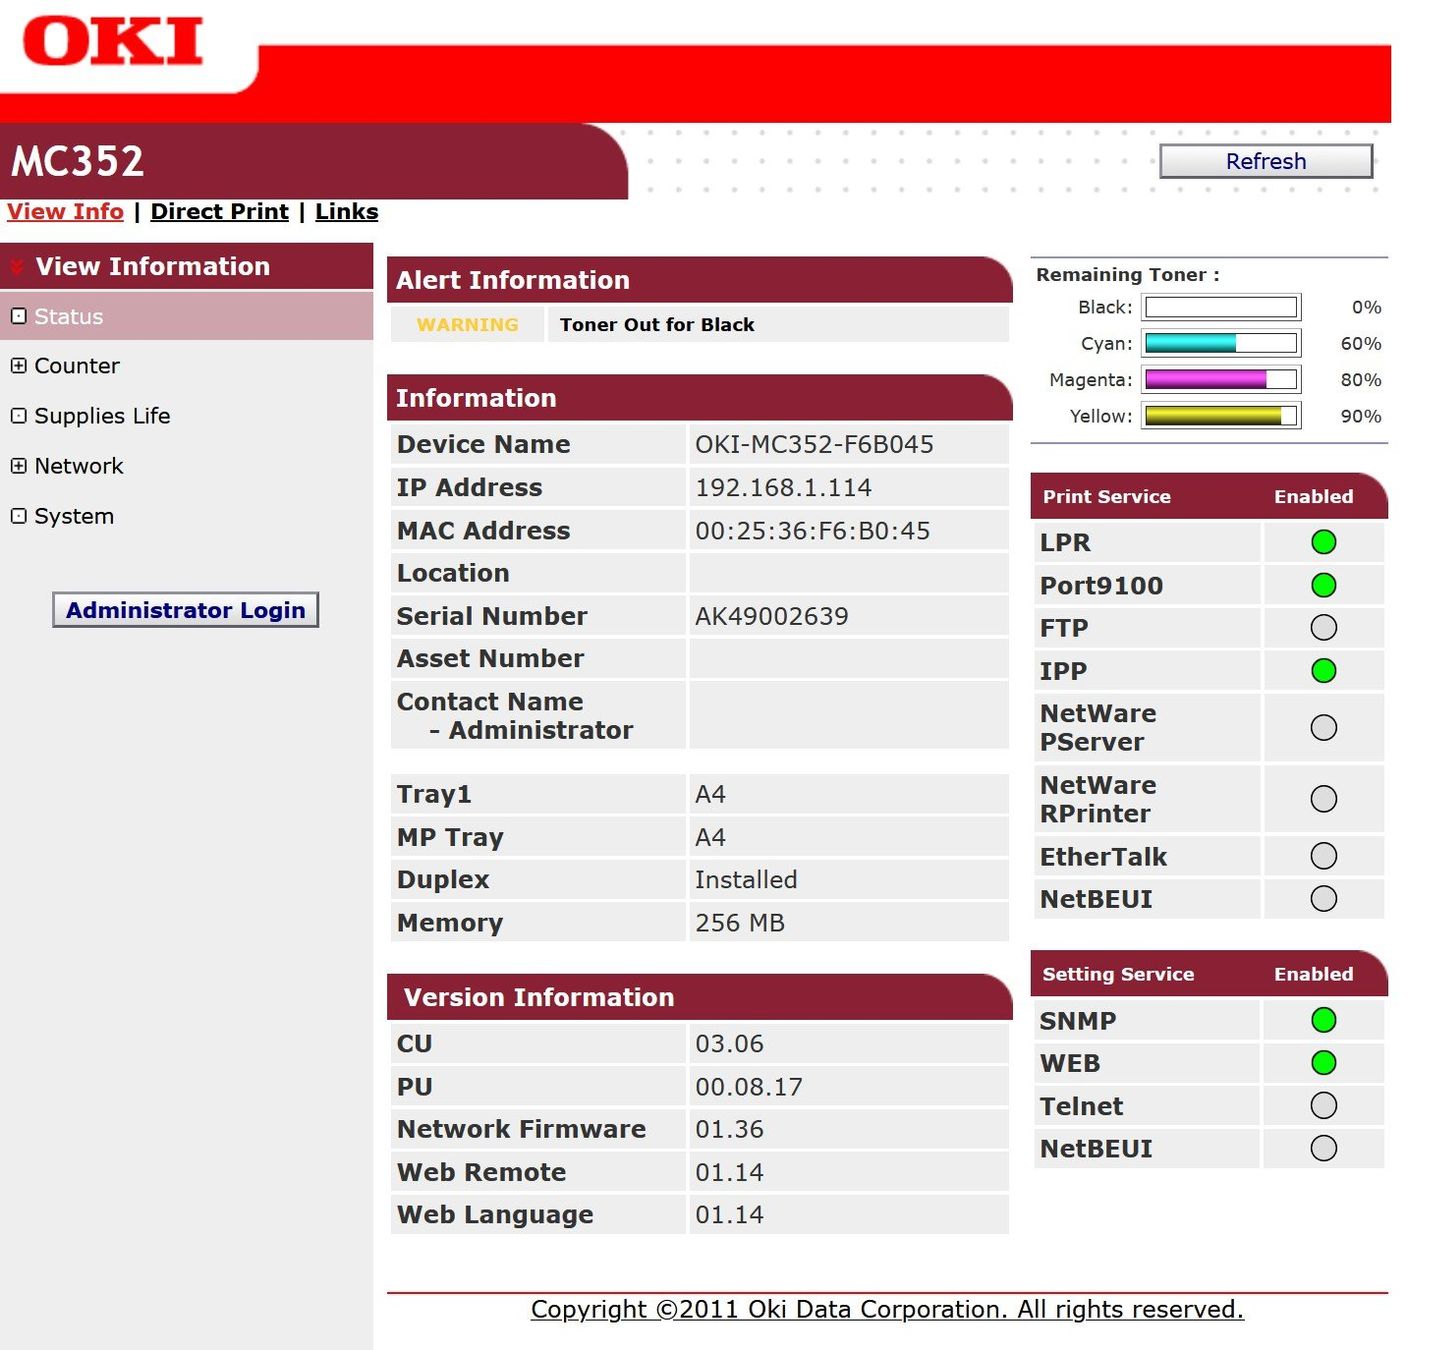Open the Links tab

tap(346, 212)
